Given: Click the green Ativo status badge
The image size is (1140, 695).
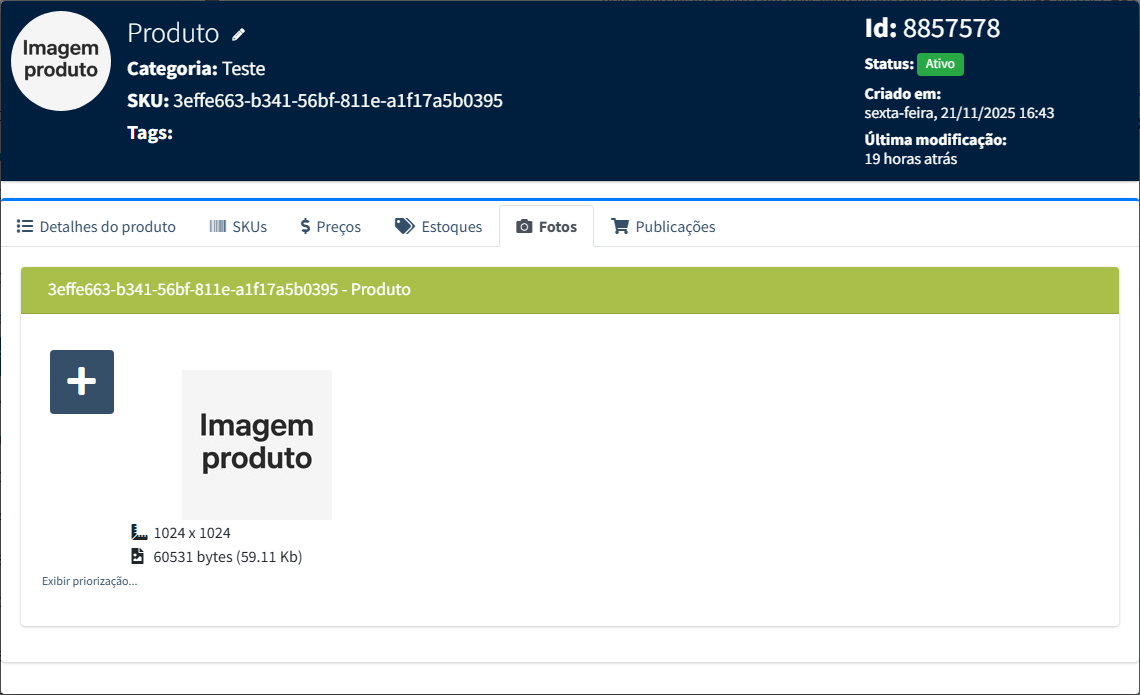Looking at the screenshot, I should (x=939, y=64).
